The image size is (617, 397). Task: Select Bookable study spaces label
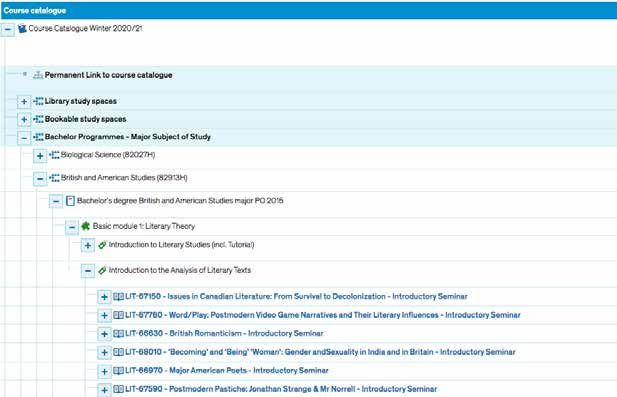85,119
